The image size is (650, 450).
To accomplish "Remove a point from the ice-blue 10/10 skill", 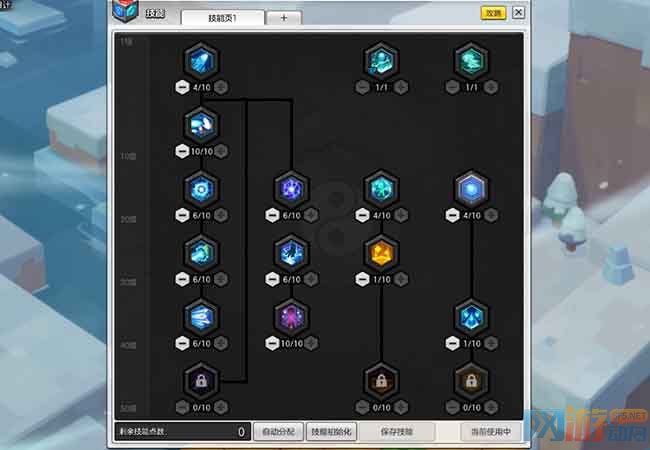I will pyautogui.click(x=182, y=151).
